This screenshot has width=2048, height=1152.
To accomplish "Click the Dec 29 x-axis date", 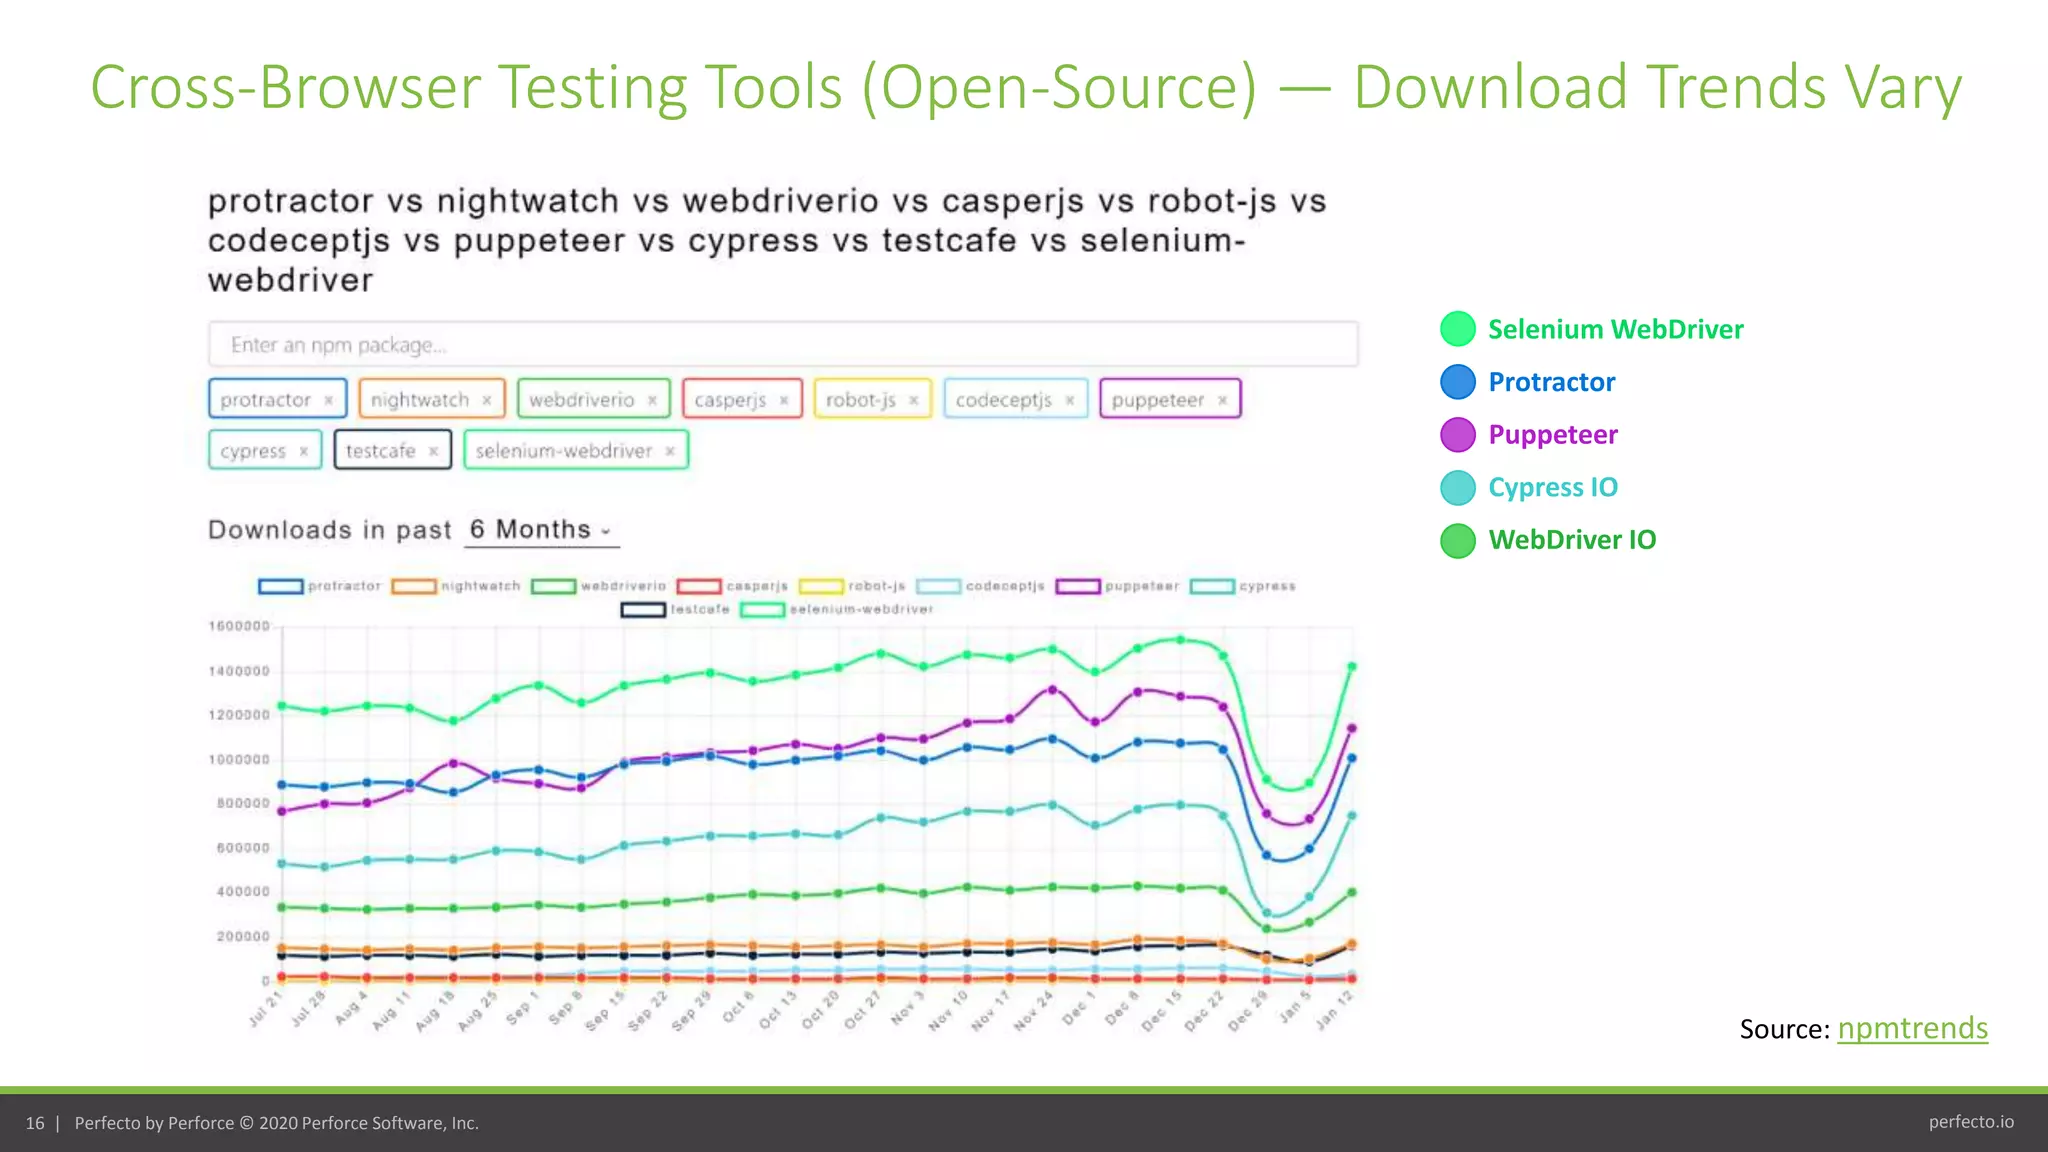I will click(1248, 1009).
